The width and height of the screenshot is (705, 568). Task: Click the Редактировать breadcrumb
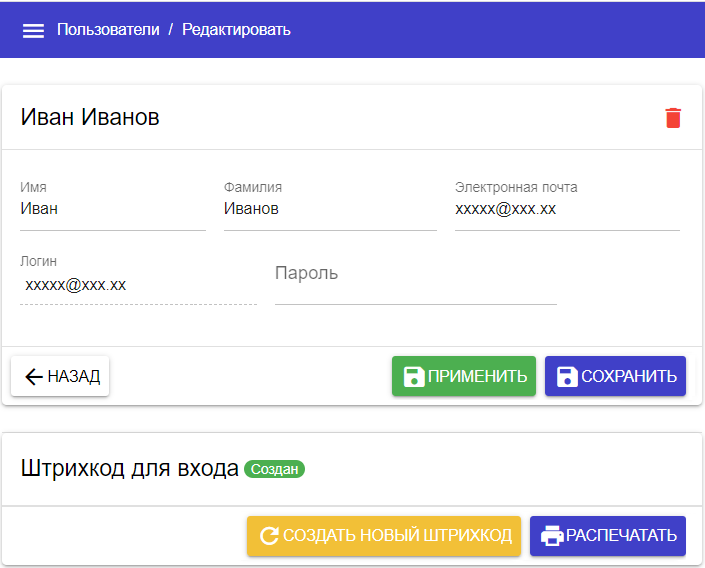pyautogui.click(x=236, y=30)
